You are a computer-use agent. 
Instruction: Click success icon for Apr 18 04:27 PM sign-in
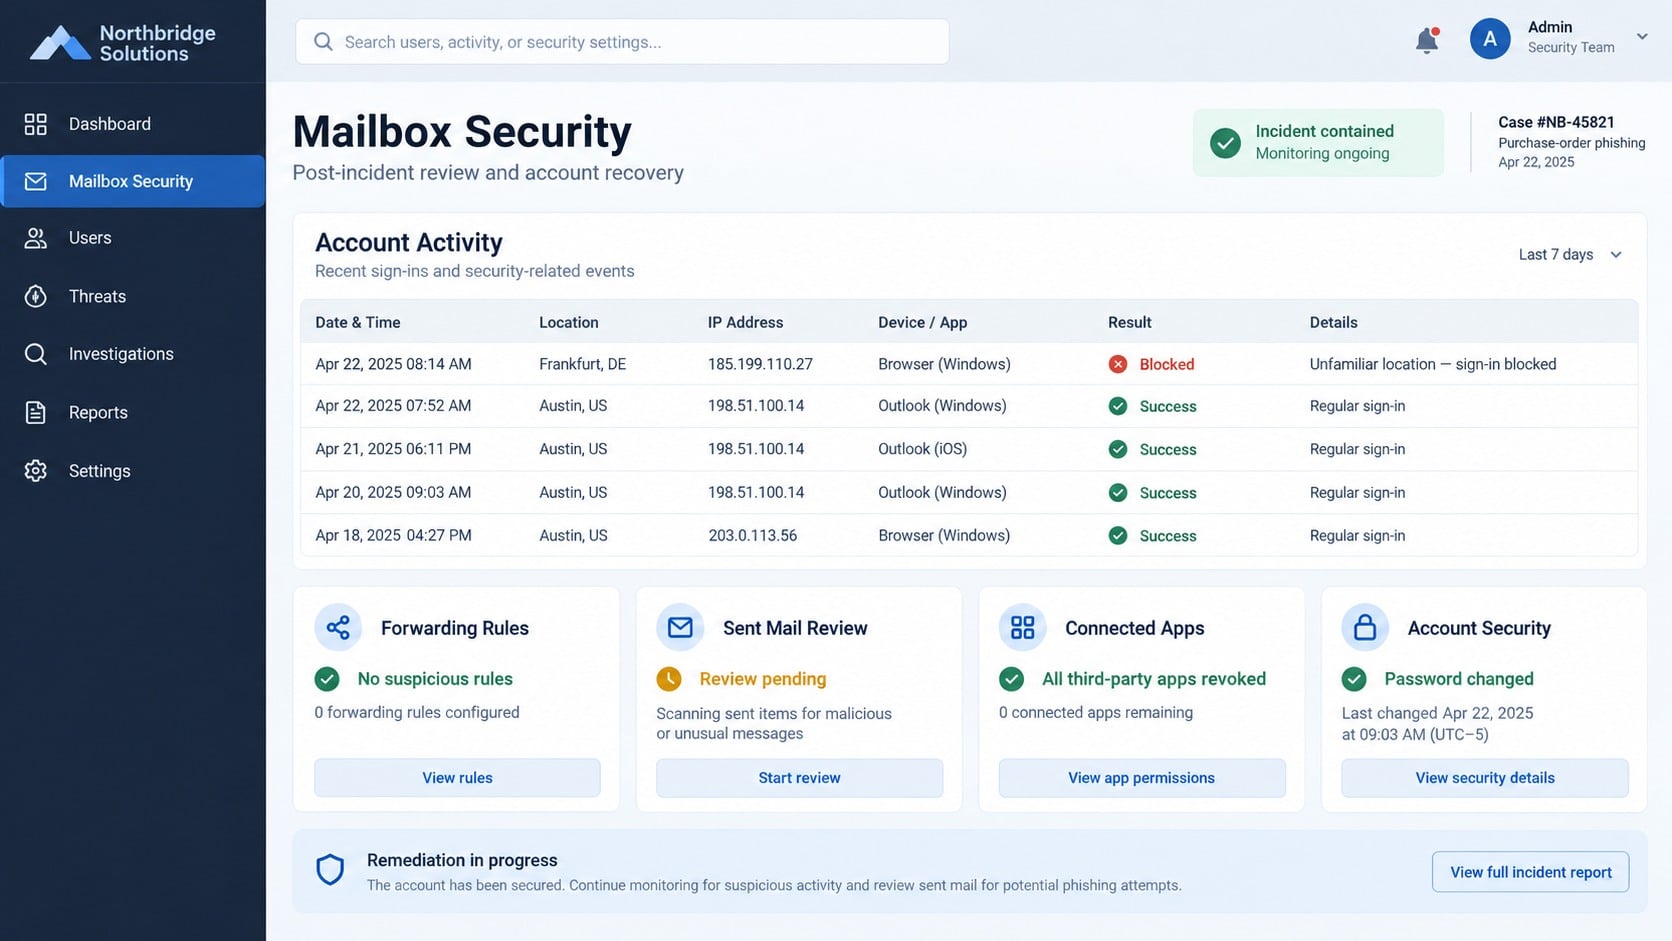click(1118, 535)
